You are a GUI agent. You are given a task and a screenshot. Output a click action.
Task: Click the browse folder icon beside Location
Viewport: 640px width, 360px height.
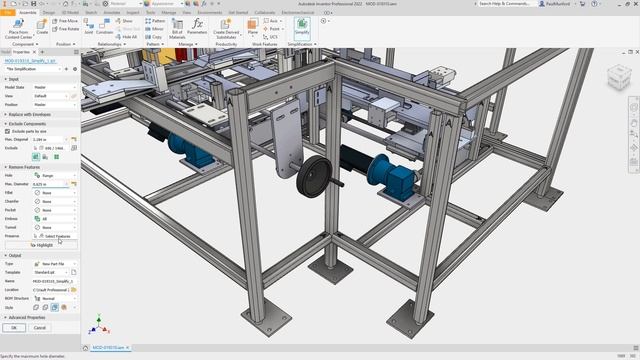point(74,290)
